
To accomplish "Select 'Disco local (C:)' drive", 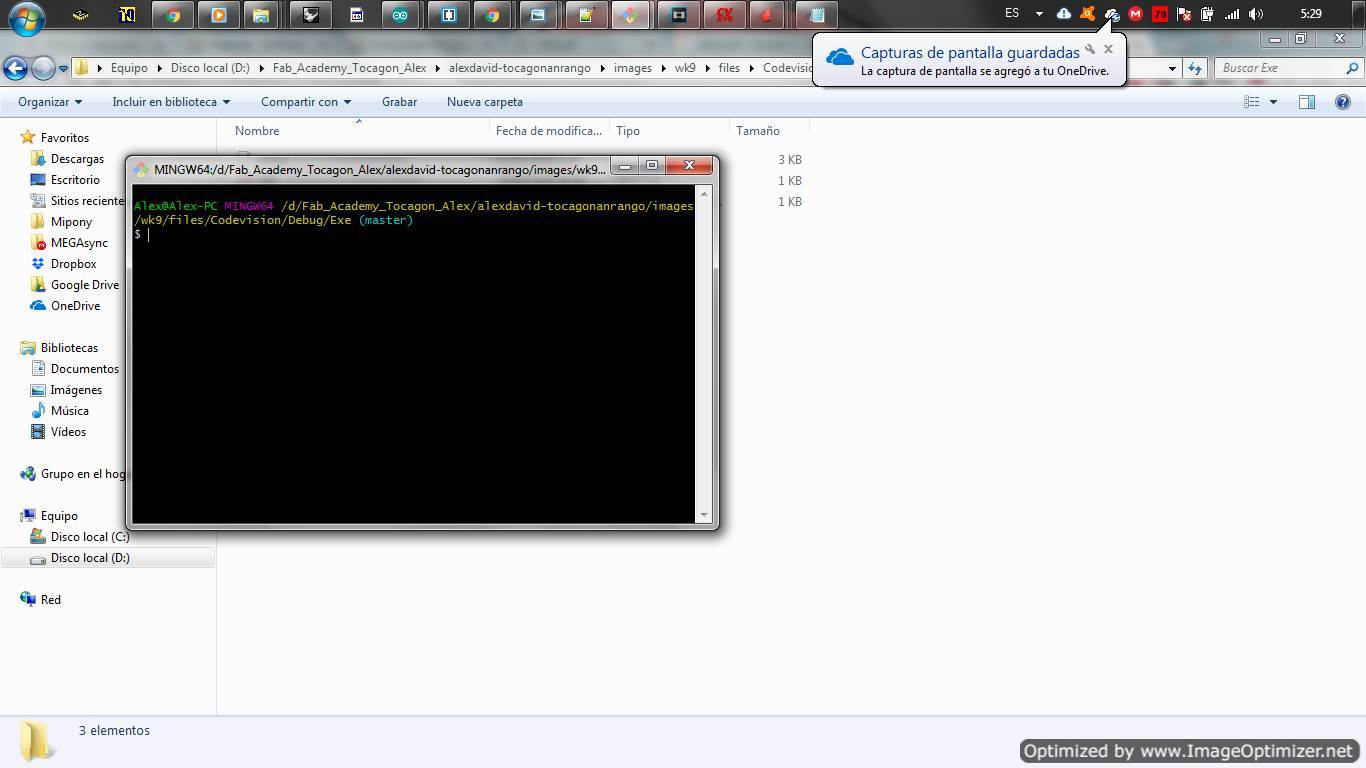I will click(x=90, y=537).
